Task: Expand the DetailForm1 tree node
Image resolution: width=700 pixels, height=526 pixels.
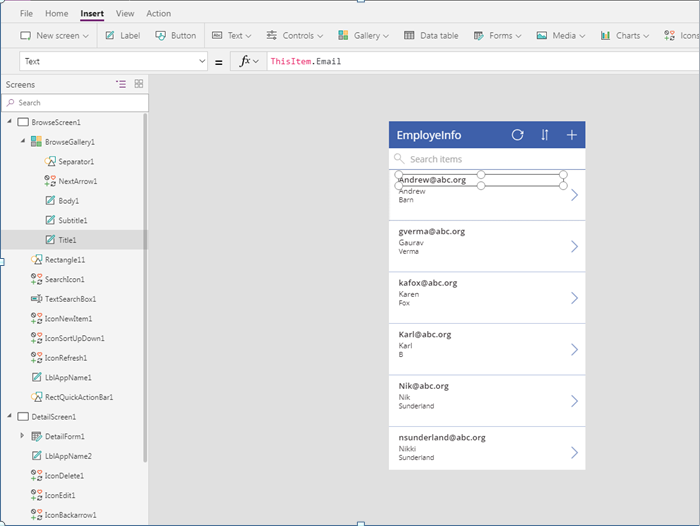Action: pos(23,436)
